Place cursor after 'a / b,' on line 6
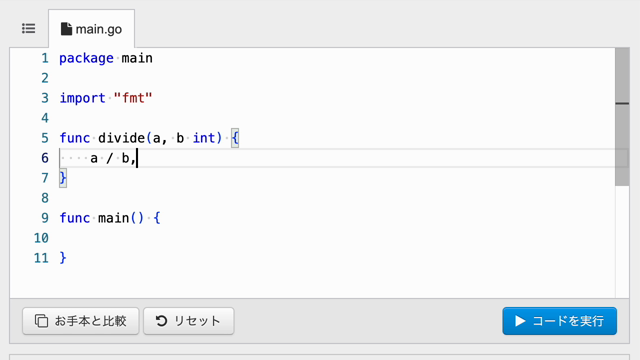This screenshot has height=360, width=640. point(137,158)
